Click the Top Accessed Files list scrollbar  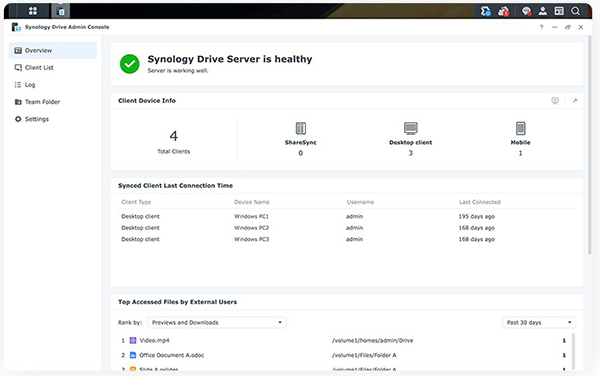(x=573, y=351)
